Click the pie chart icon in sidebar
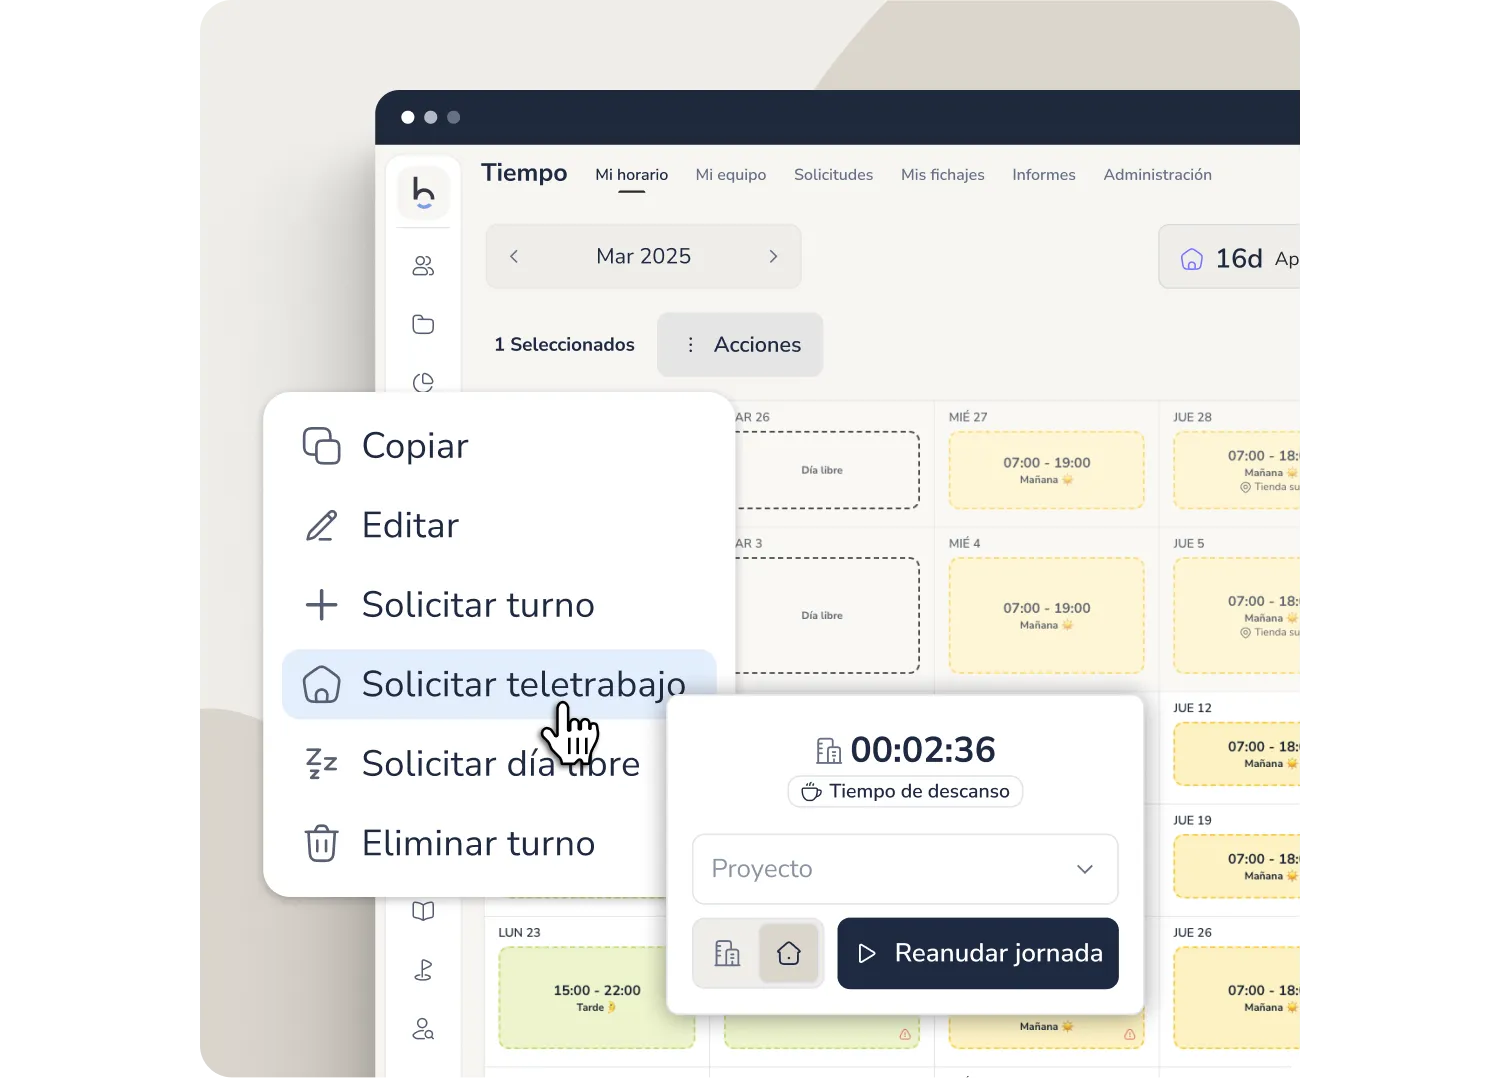Image resolution: width=1500 pixels, height=1078 pixels. (x=423, y=381)
